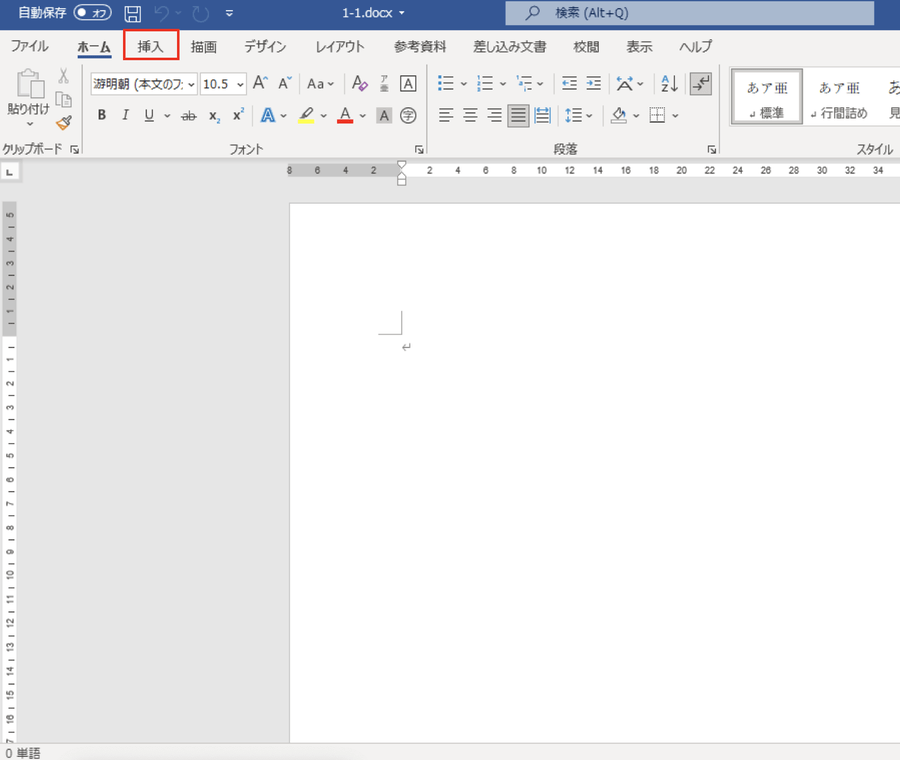Screen dimensions: 900x760
Task: Apply the red font color swatch
Action: (345, 115)
